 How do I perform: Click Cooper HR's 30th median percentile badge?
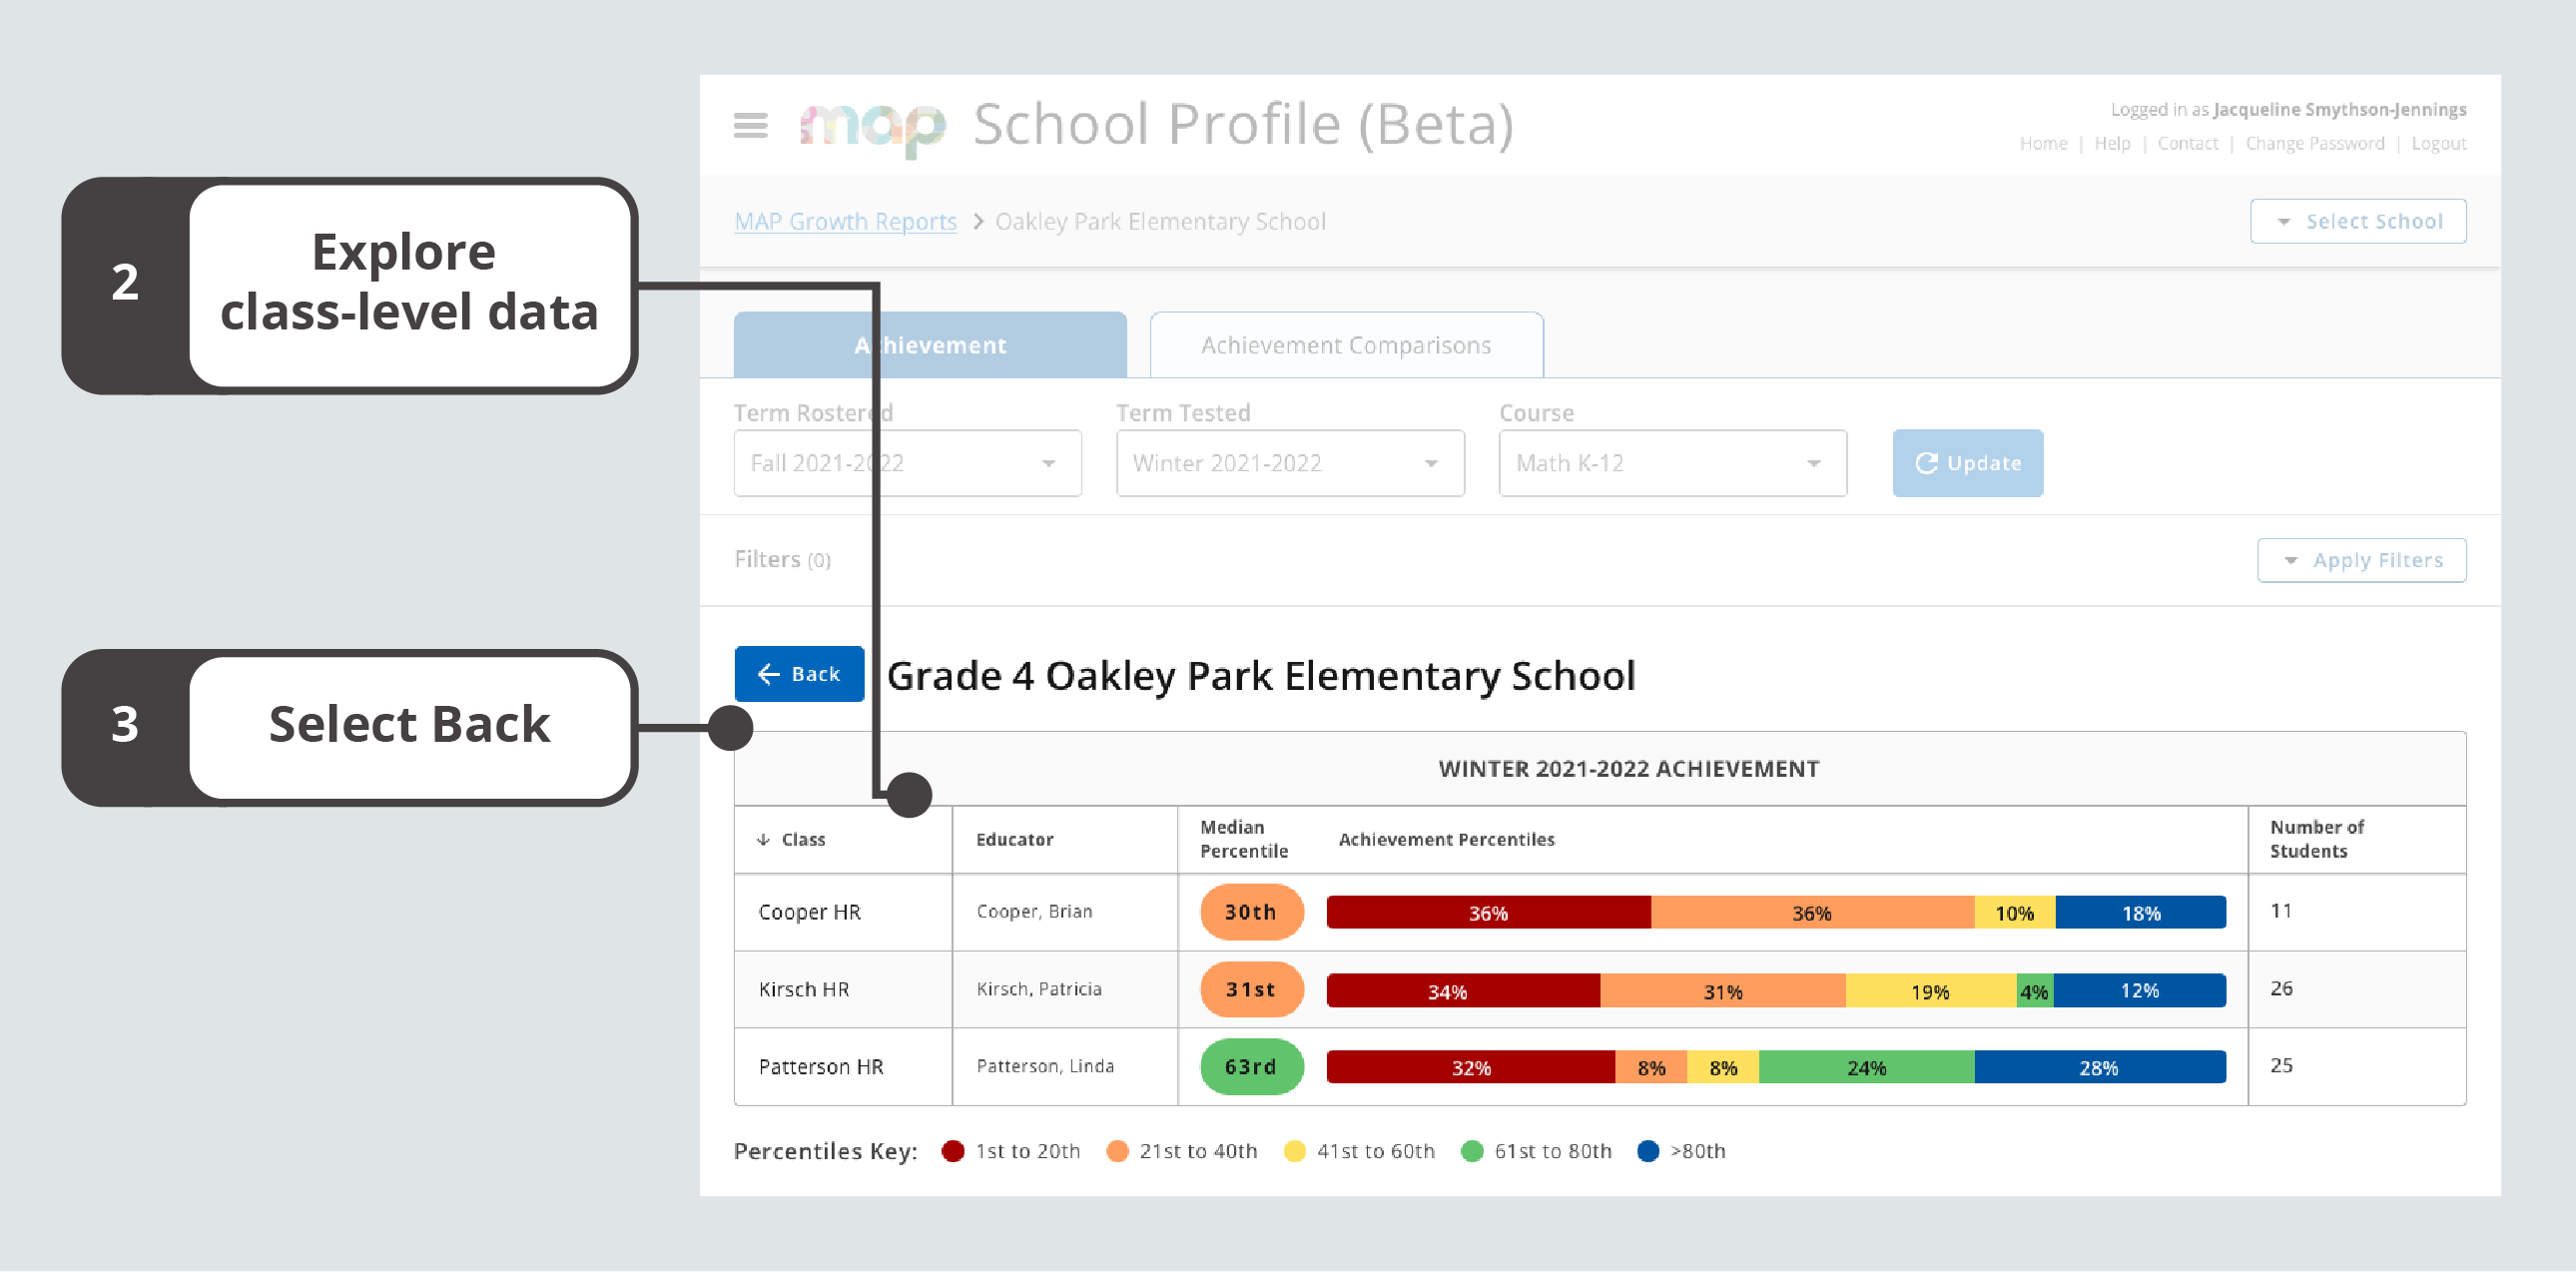(x=1251, y=911)
